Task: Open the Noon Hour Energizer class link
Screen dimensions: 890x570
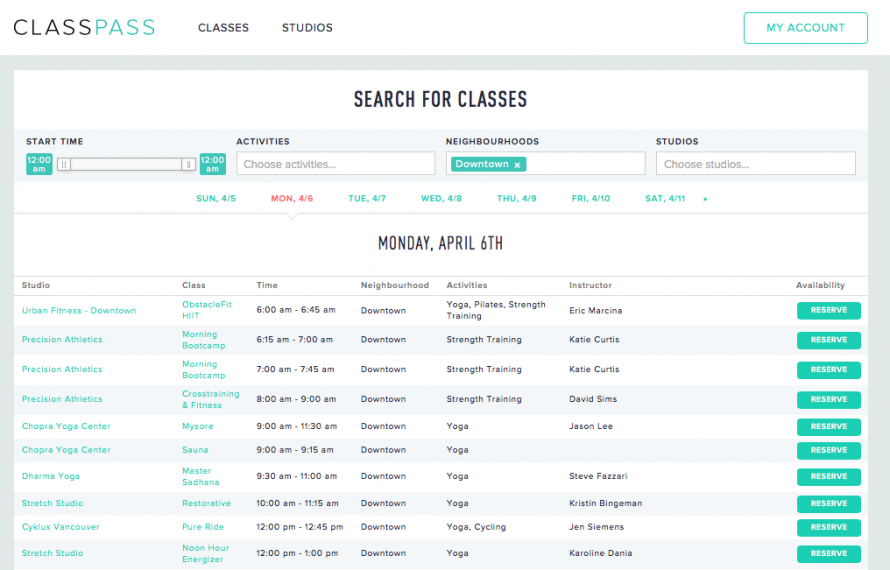Action: click(205, 554)
